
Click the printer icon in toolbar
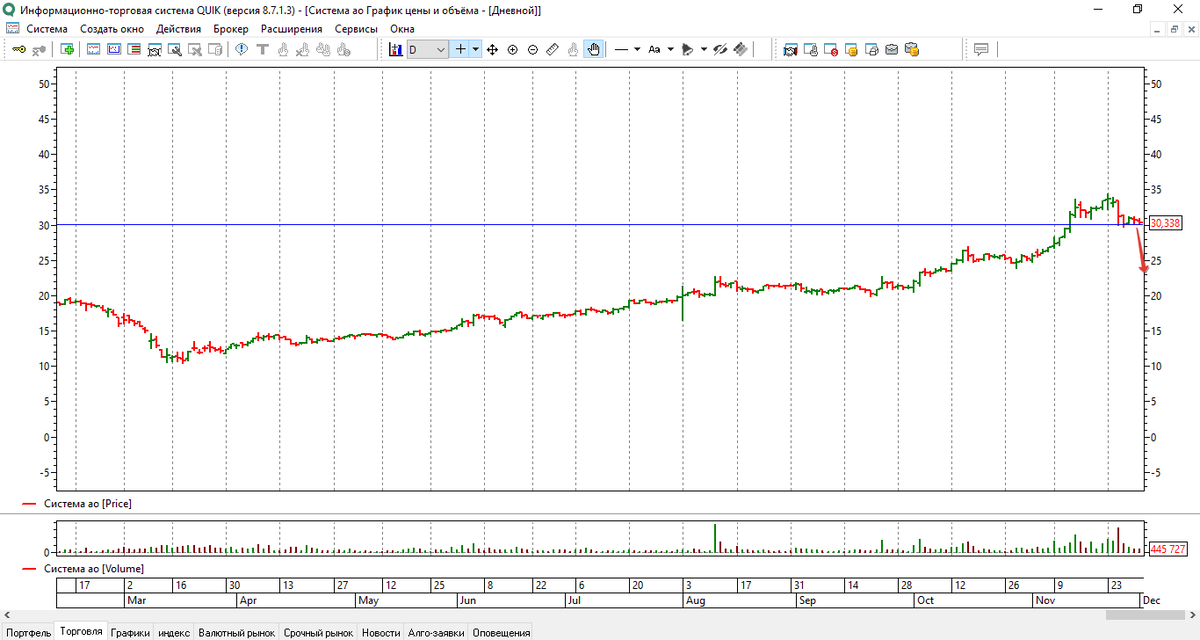[870, 49]
